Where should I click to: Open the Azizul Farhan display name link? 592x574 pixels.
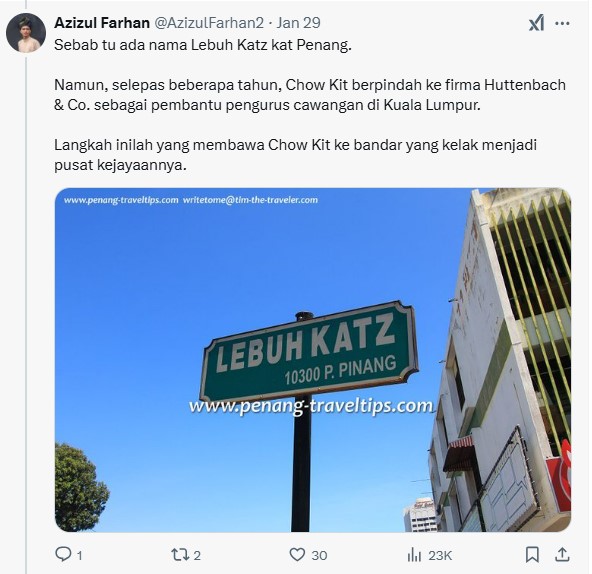click(x=102, y=23)
